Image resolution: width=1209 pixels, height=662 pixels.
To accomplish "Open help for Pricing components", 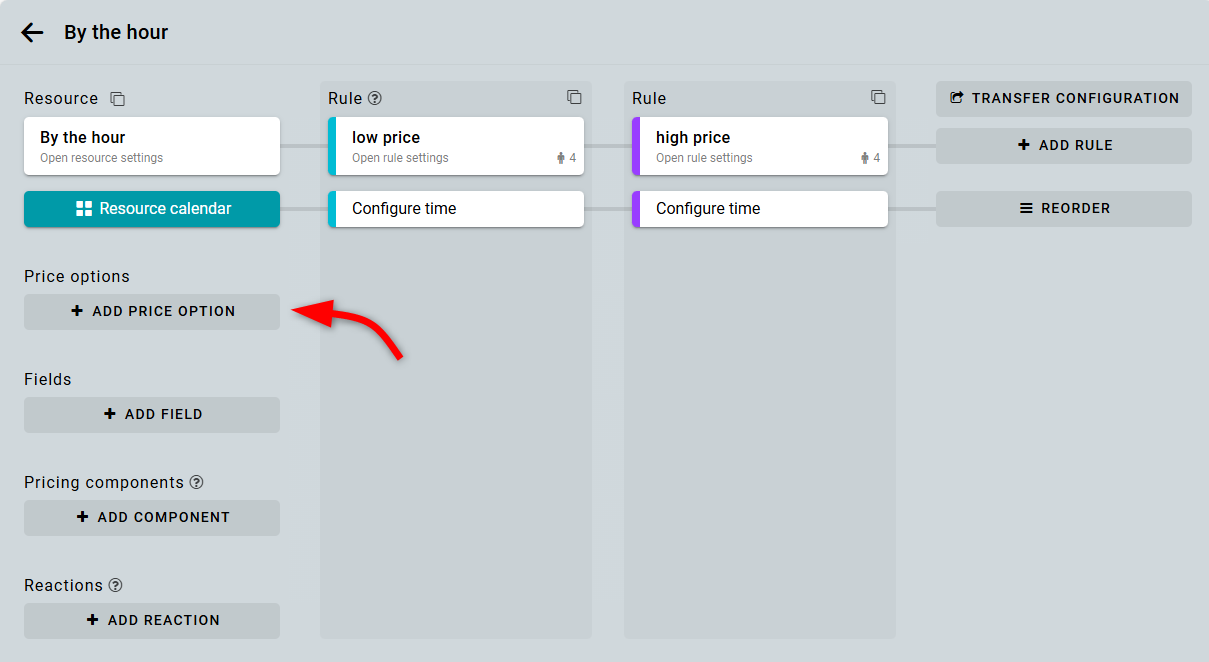I will coord(196,482).
